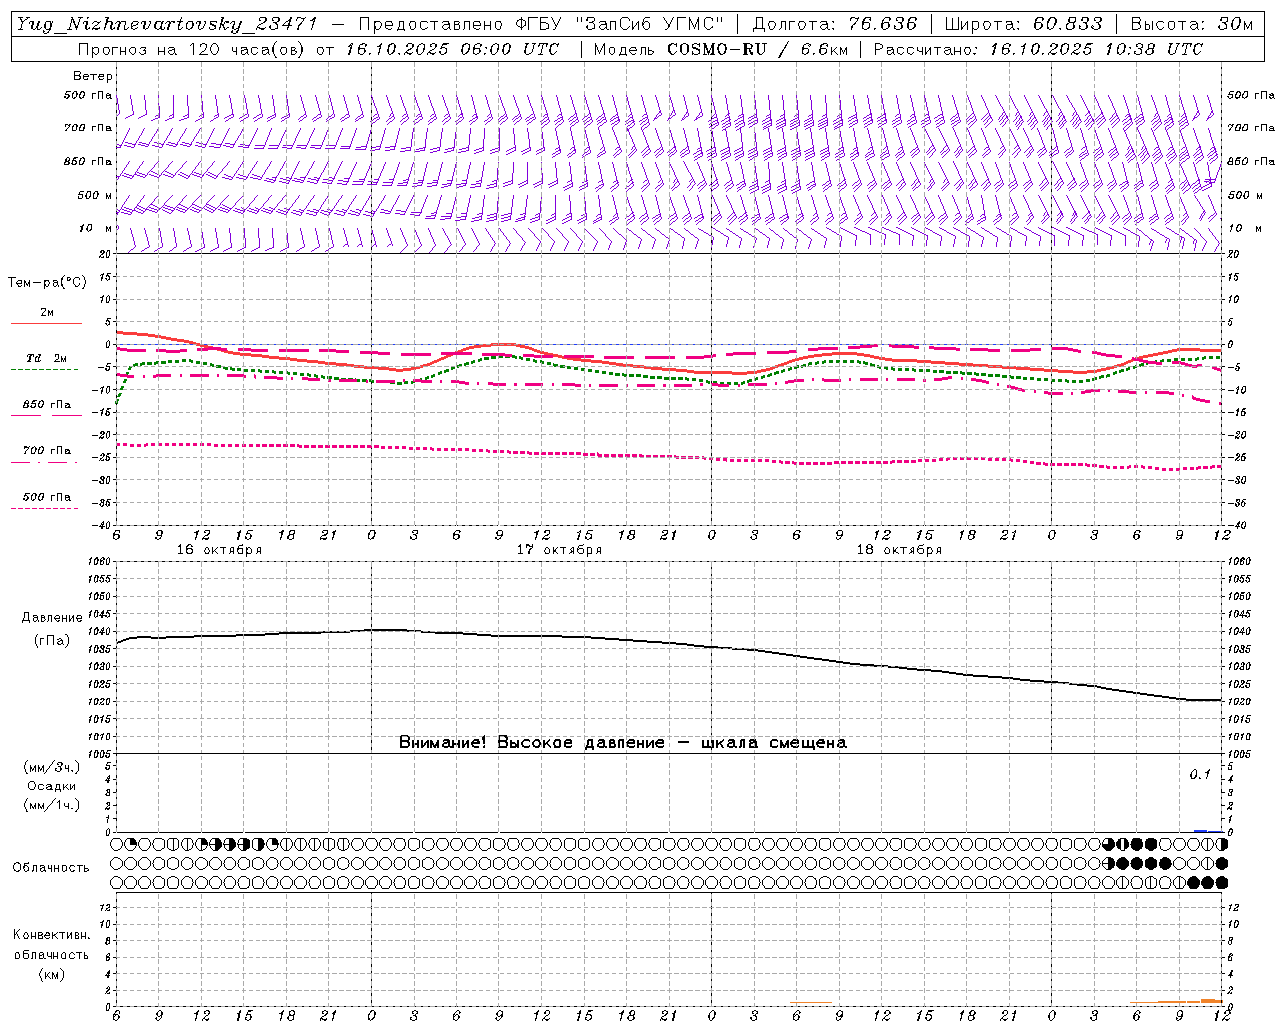The width and height of the screenshot is (1280, 1024).
Task: Click the (мм/1ч.) precipitation unit label
Action: click(x=51, y=805)
